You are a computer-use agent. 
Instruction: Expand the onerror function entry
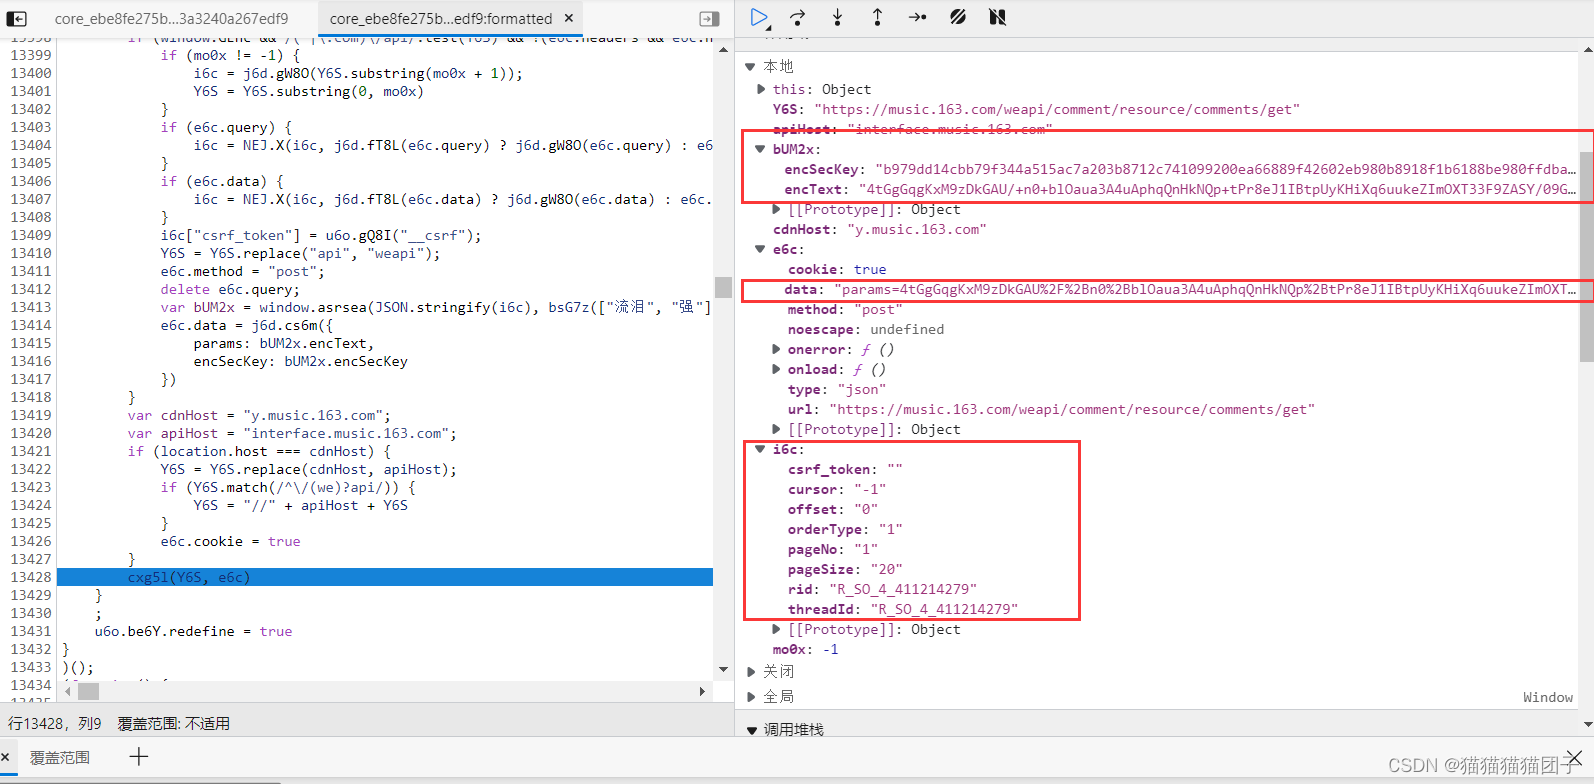776,349
